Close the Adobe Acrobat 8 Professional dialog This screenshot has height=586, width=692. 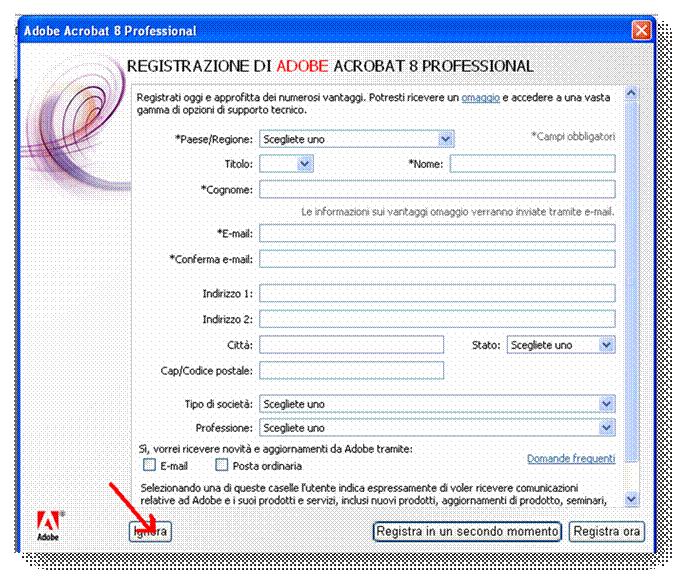(641, 31)
